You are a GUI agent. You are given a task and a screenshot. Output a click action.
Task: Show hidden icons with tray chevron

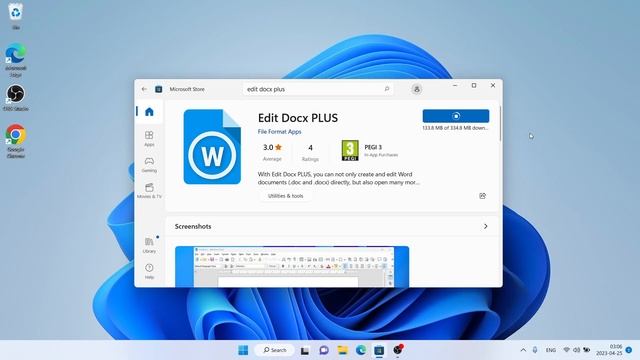click(523, 350)
